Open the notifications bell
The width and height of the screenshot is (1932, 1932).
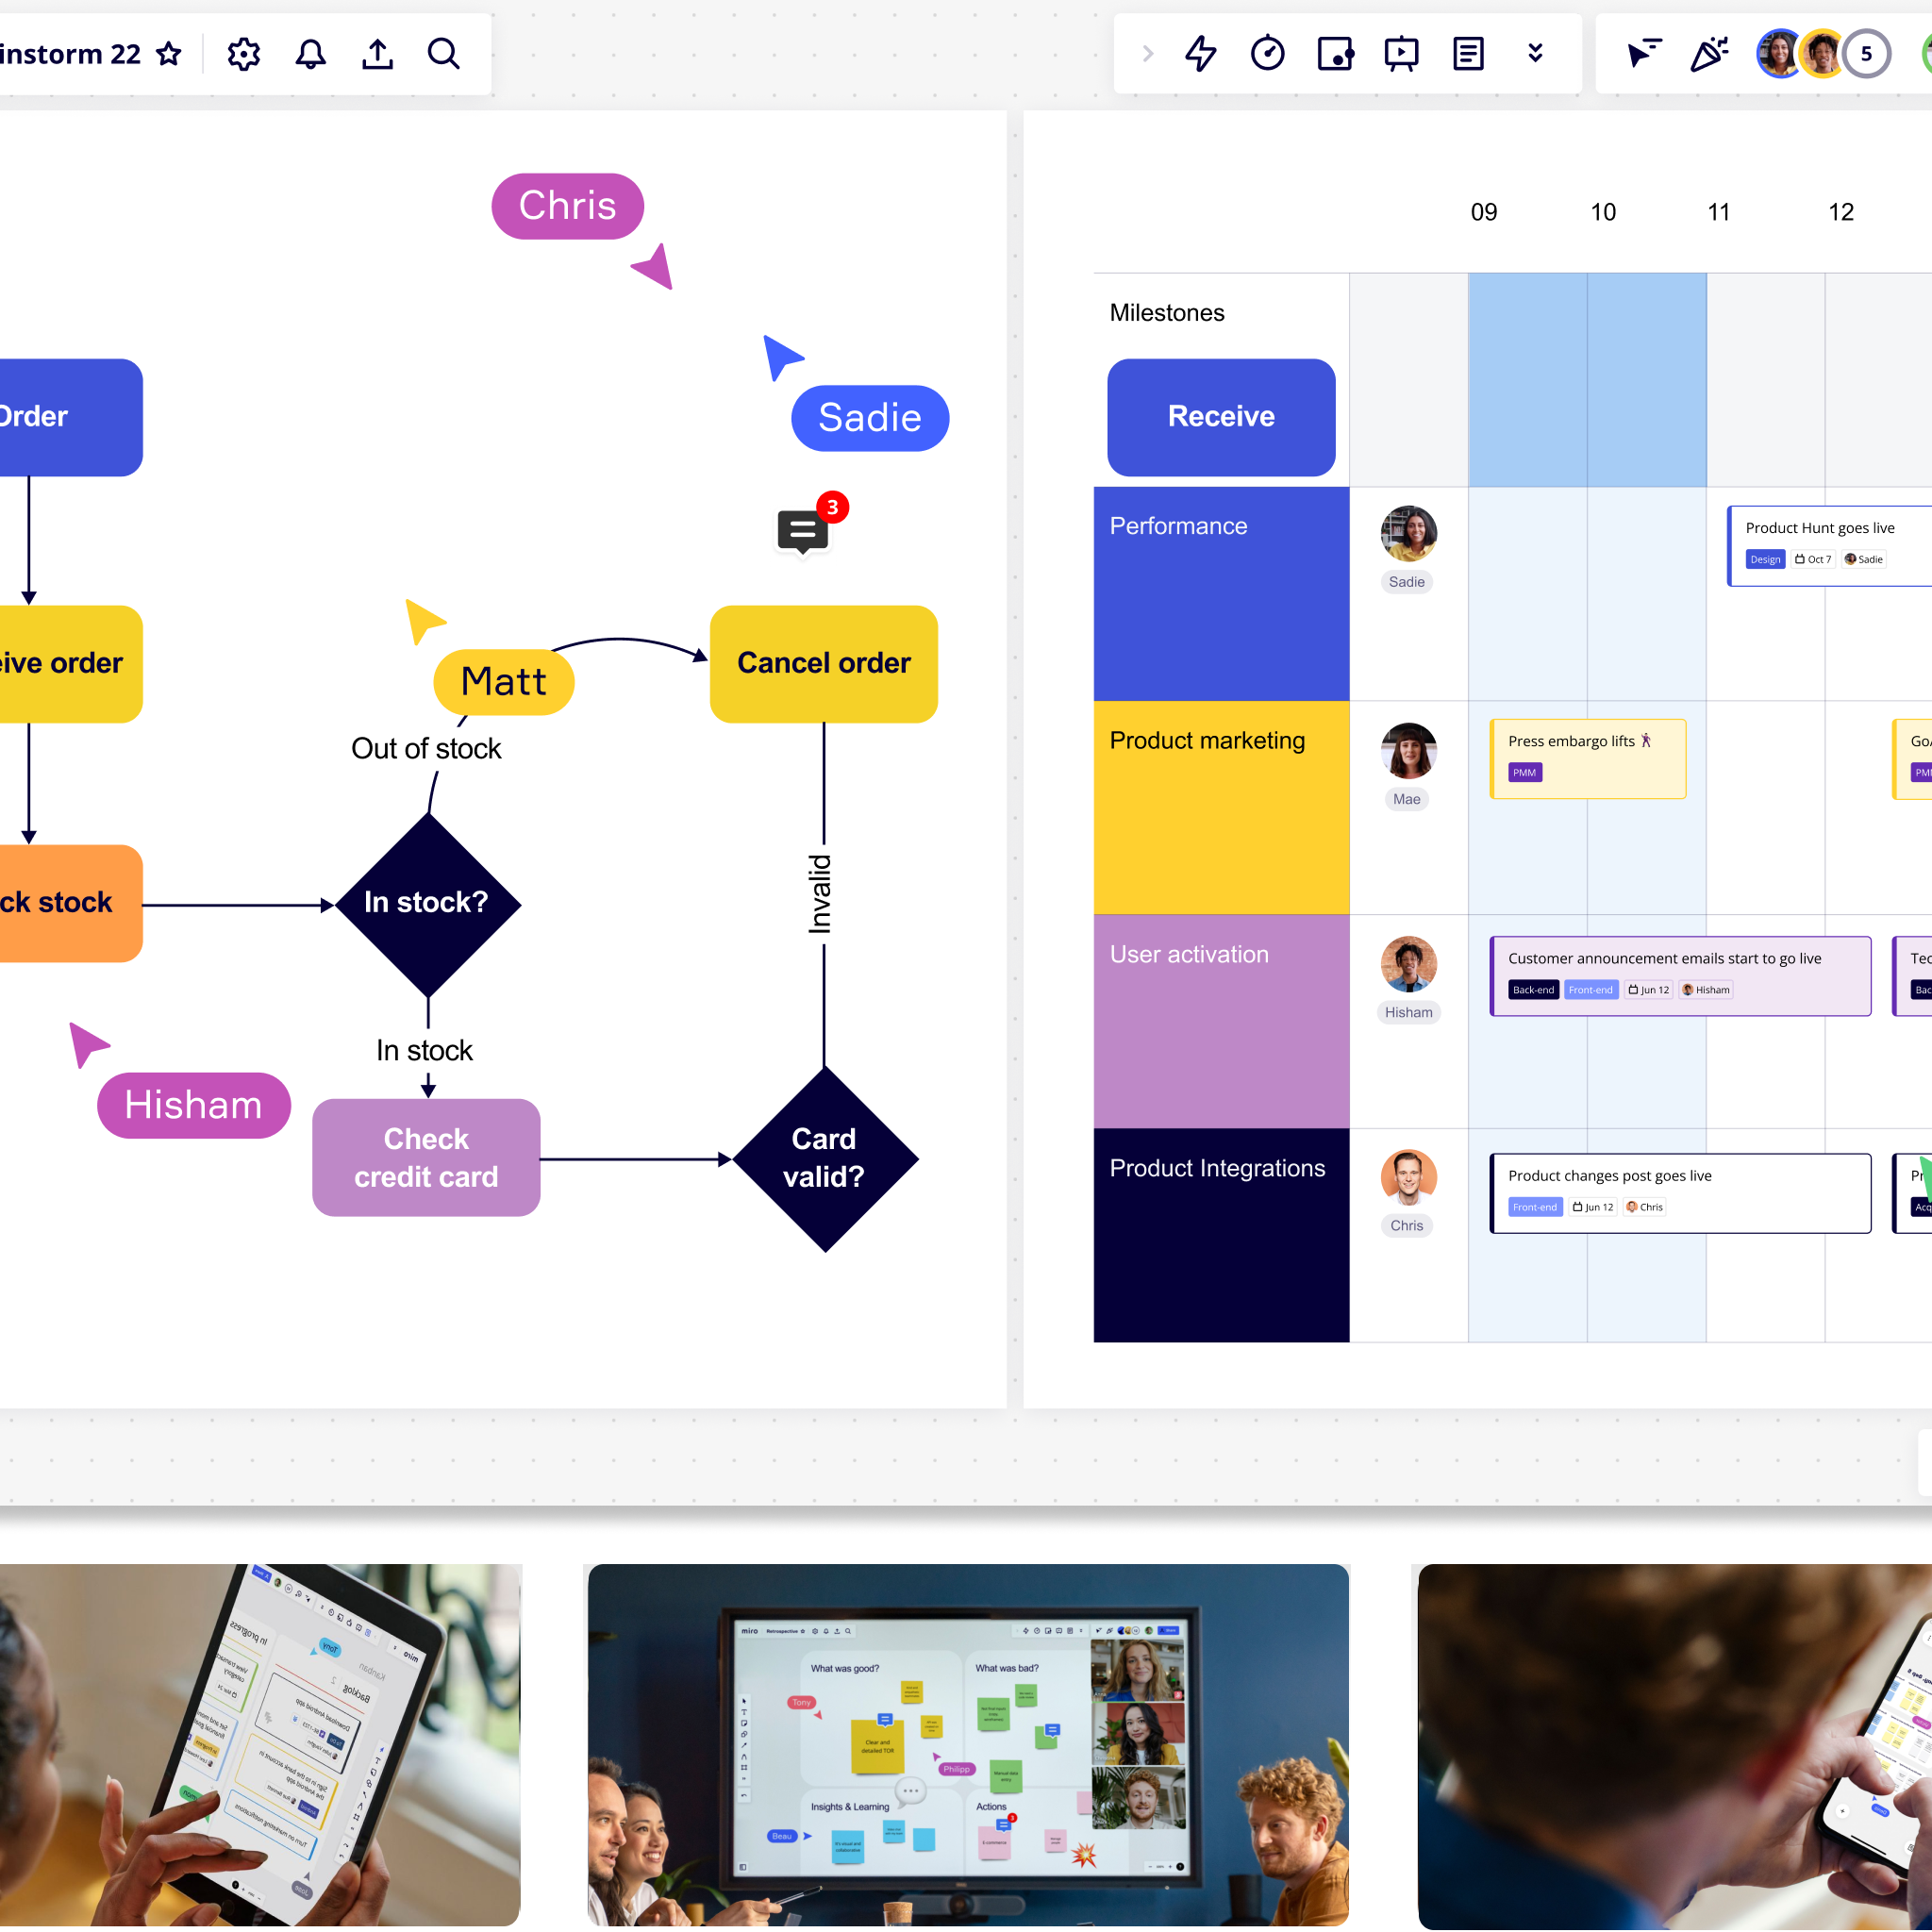[311, 54]
